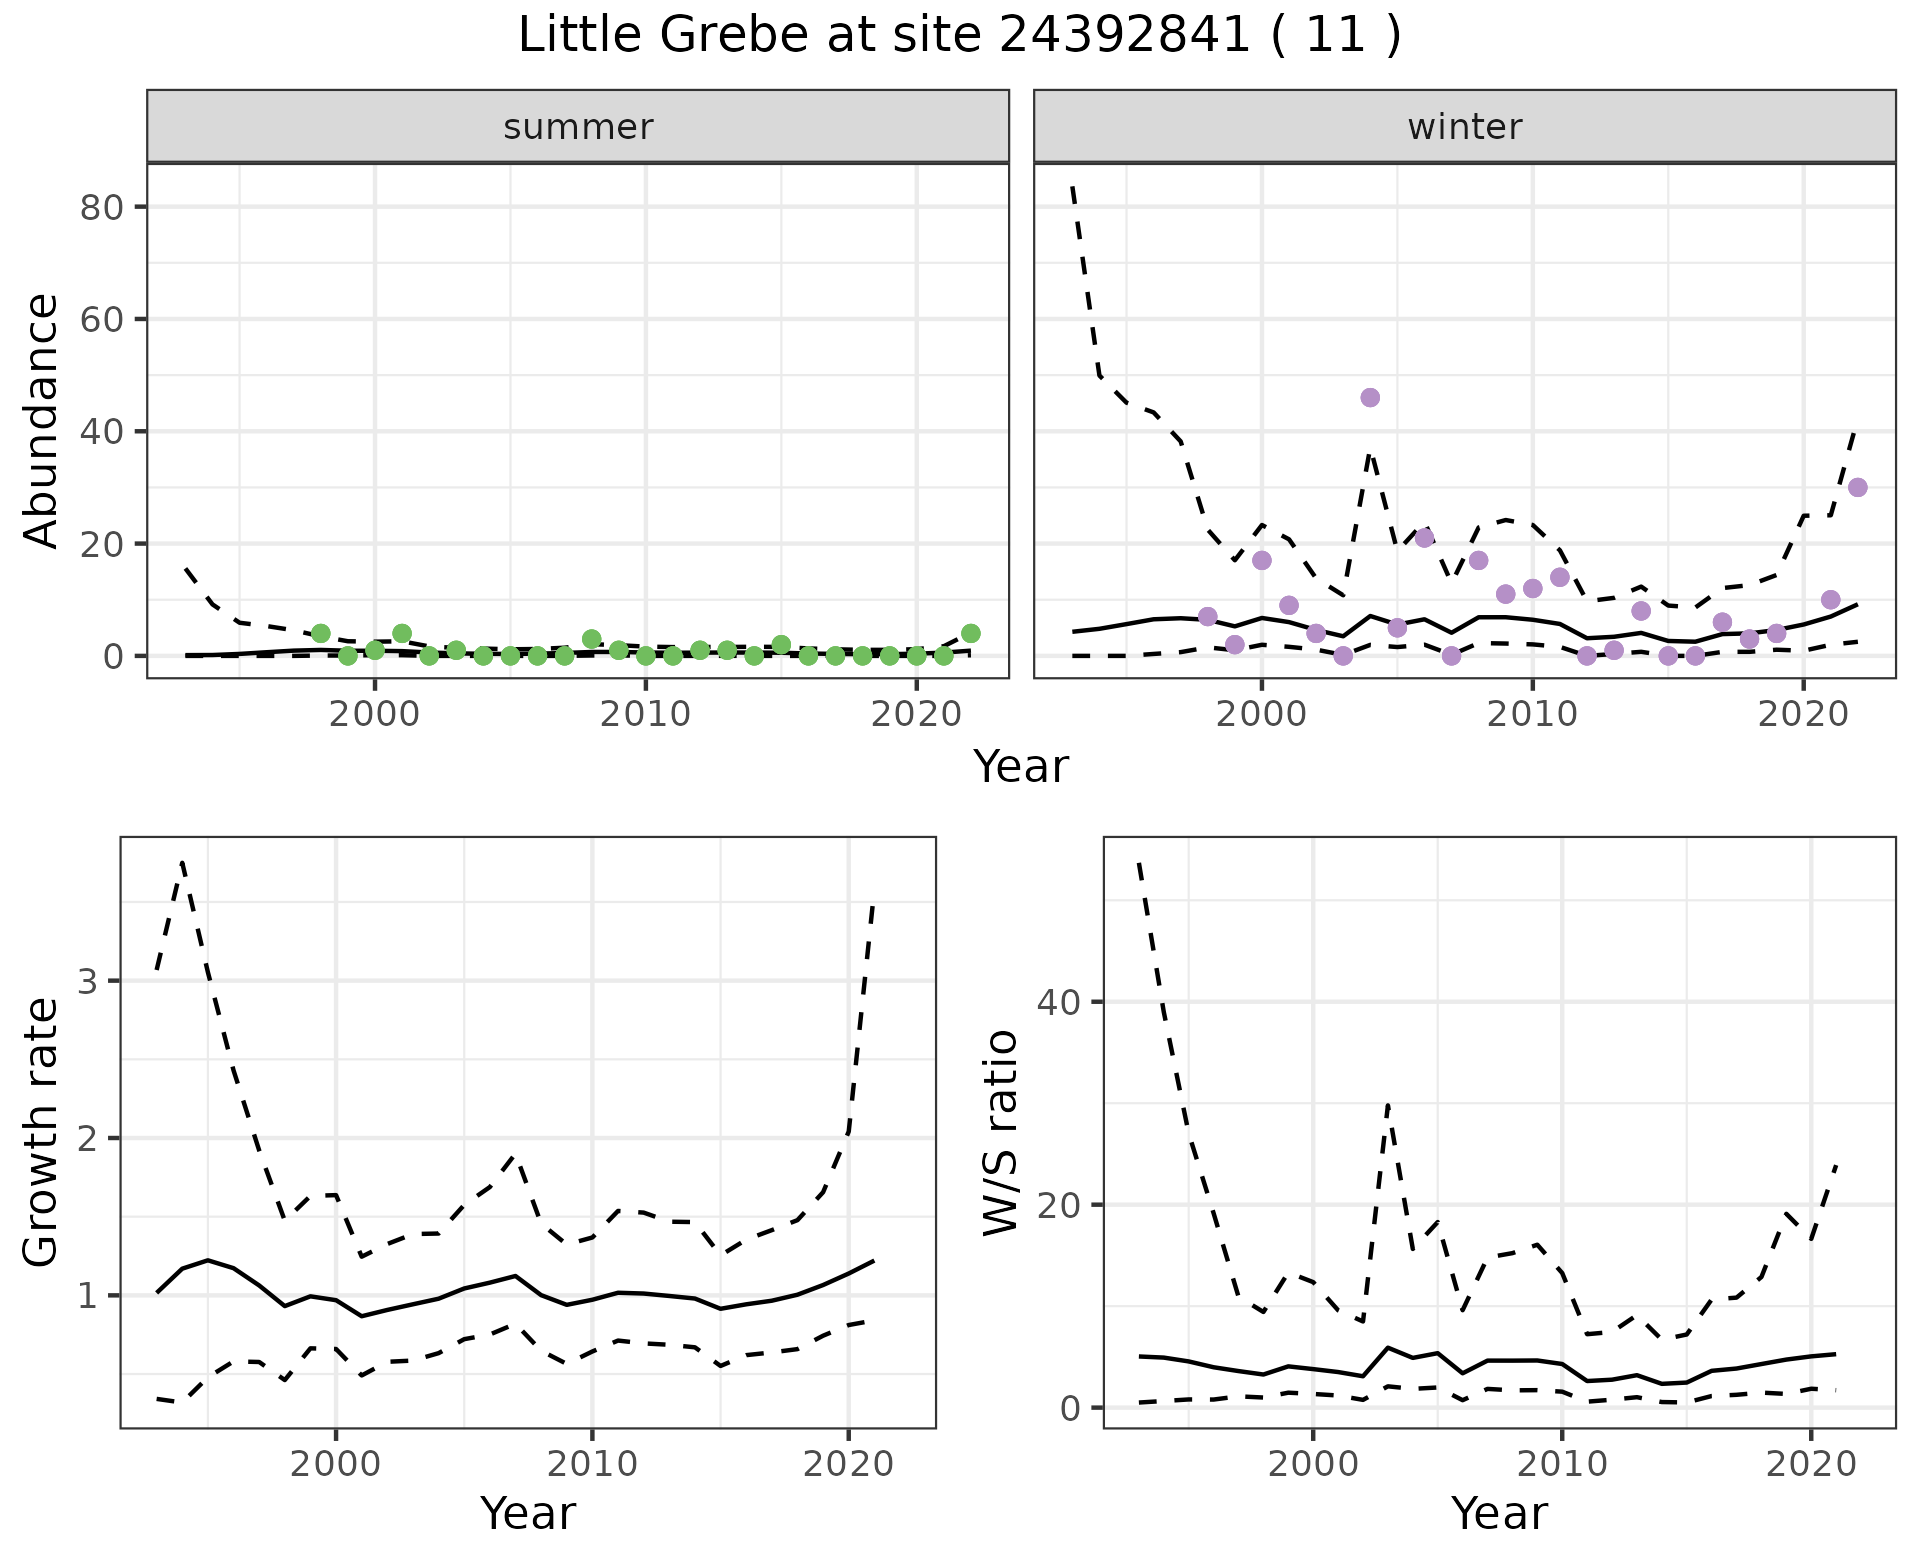Click the green summer point at 1998

click(320, 634)
